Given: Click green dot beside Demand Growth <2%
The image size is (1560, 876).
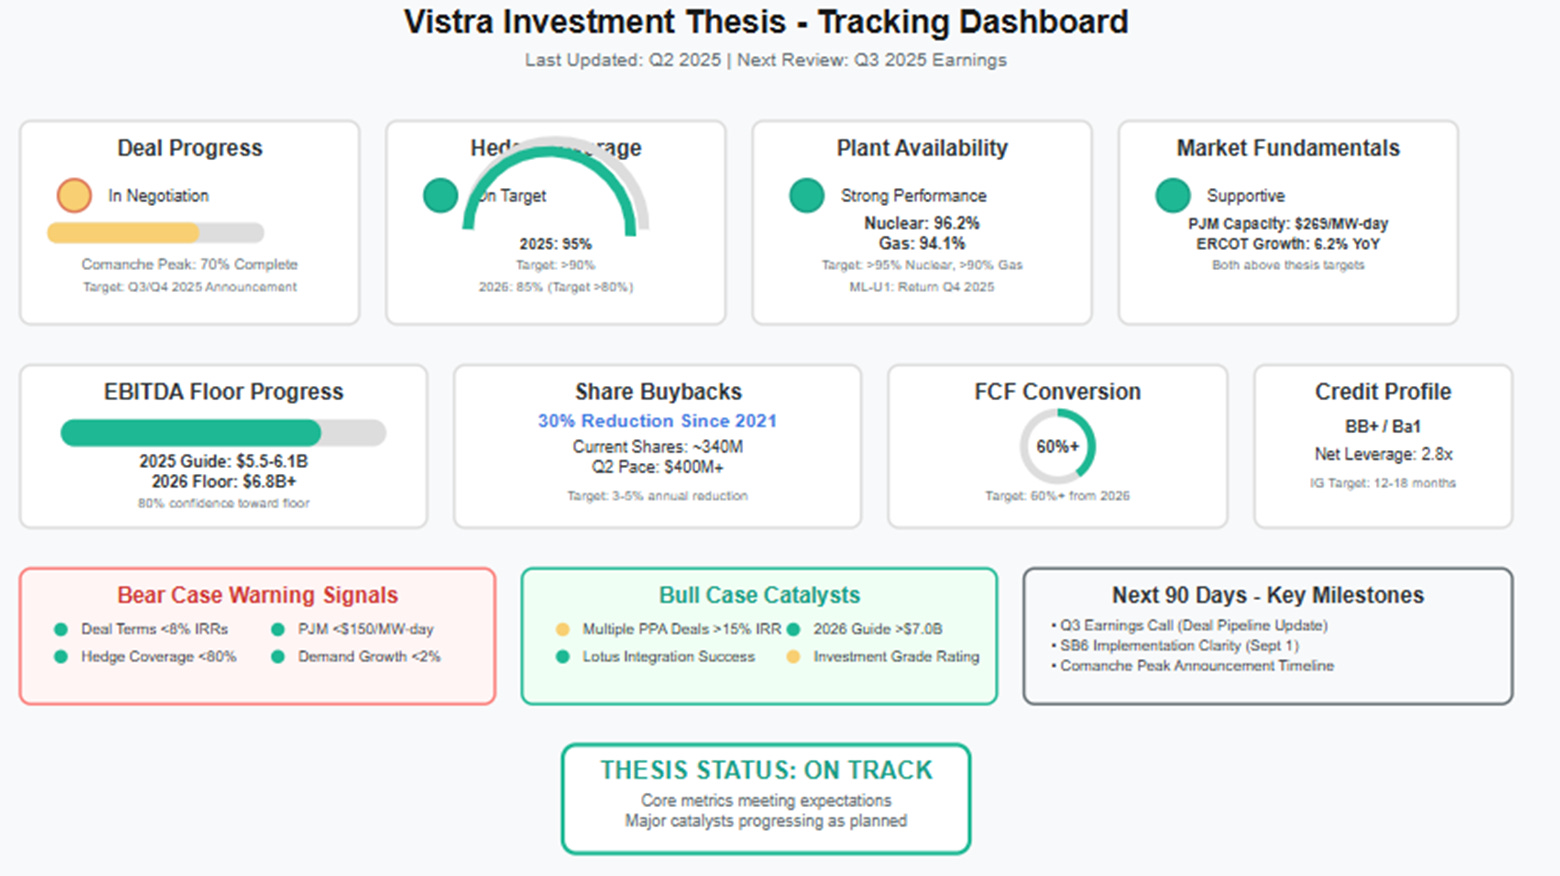Looking at the screenshot, I should [x=278, y=657].
